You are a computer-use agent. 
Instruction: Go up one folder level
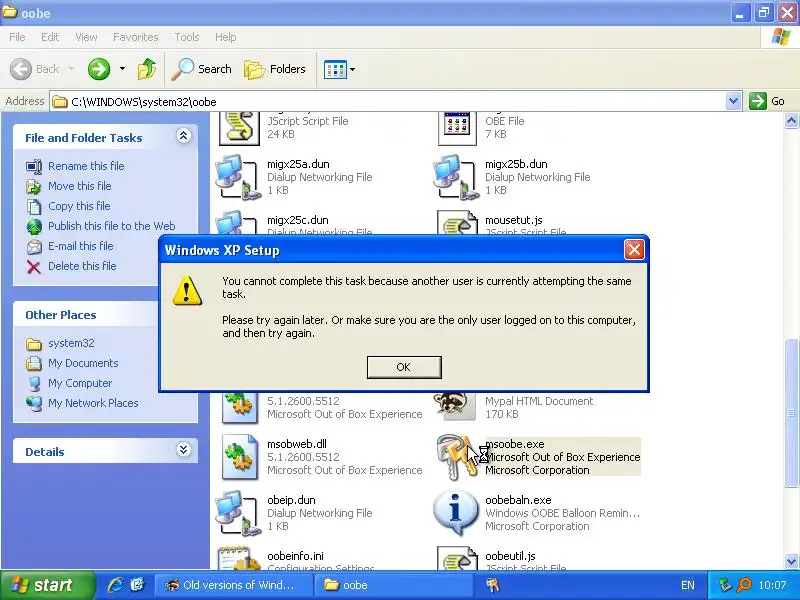click(147, 69)
